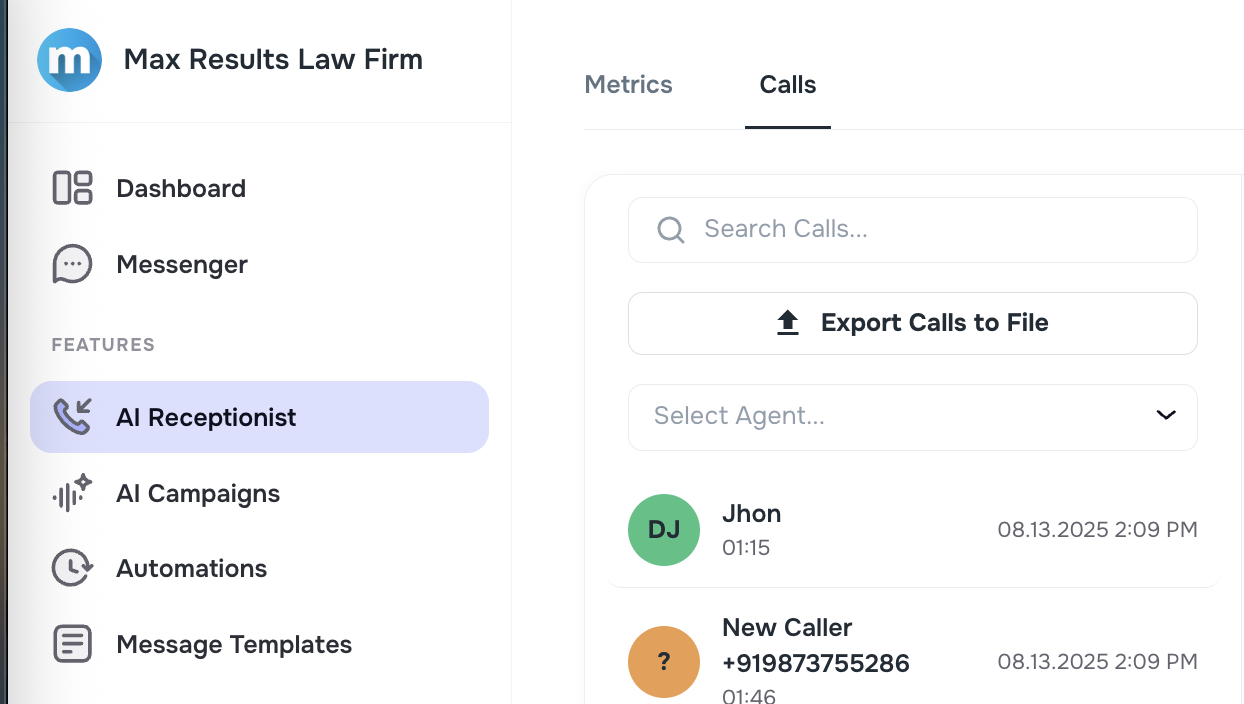Click Jhon's green DJ avatar
1244x704 pixels.
click(664, 530)
